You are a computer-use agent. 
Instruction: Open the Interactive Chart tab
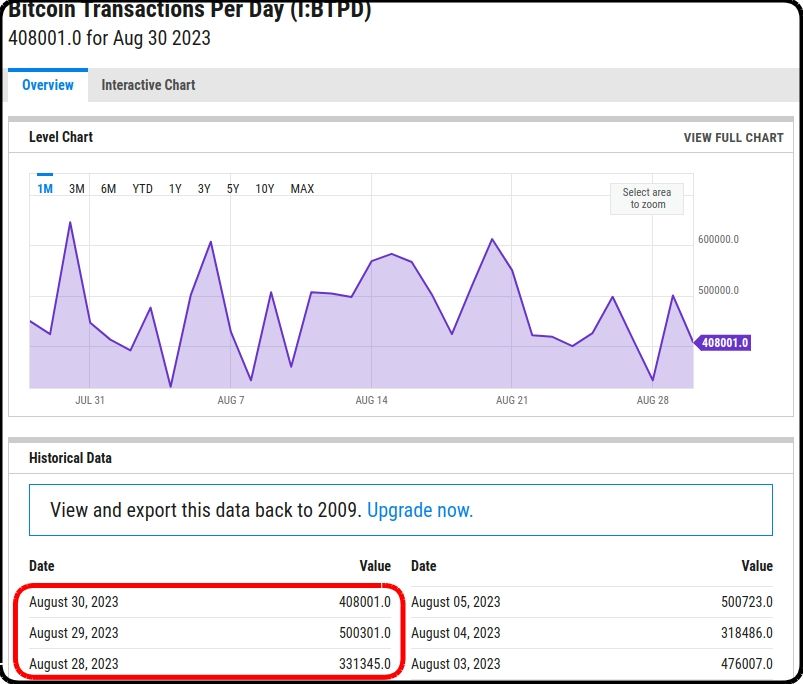click(x=148, y=85)
